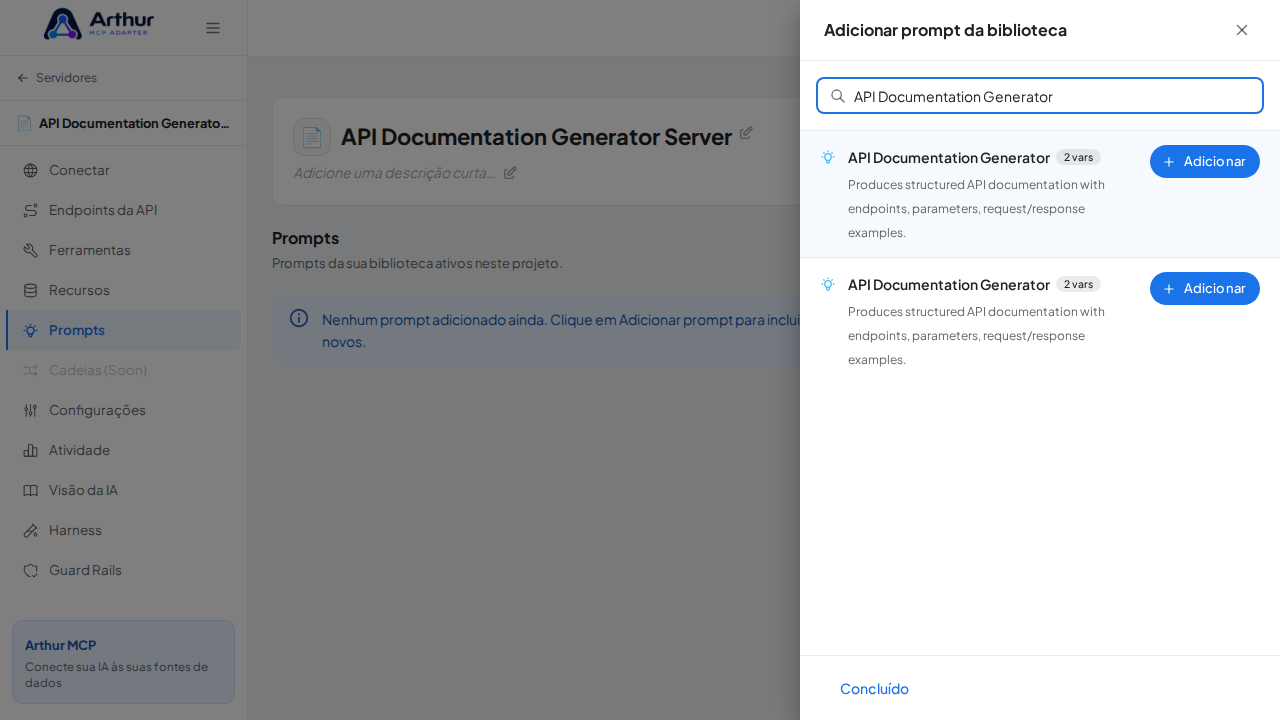Click the database icon next to Recursos

coord(30,290)
